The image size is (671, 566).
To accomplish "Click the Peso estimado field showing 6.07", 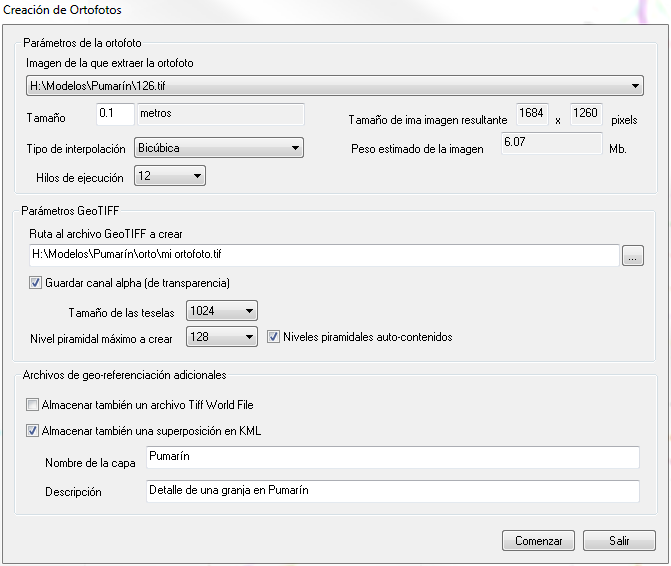I will [552, 145].
